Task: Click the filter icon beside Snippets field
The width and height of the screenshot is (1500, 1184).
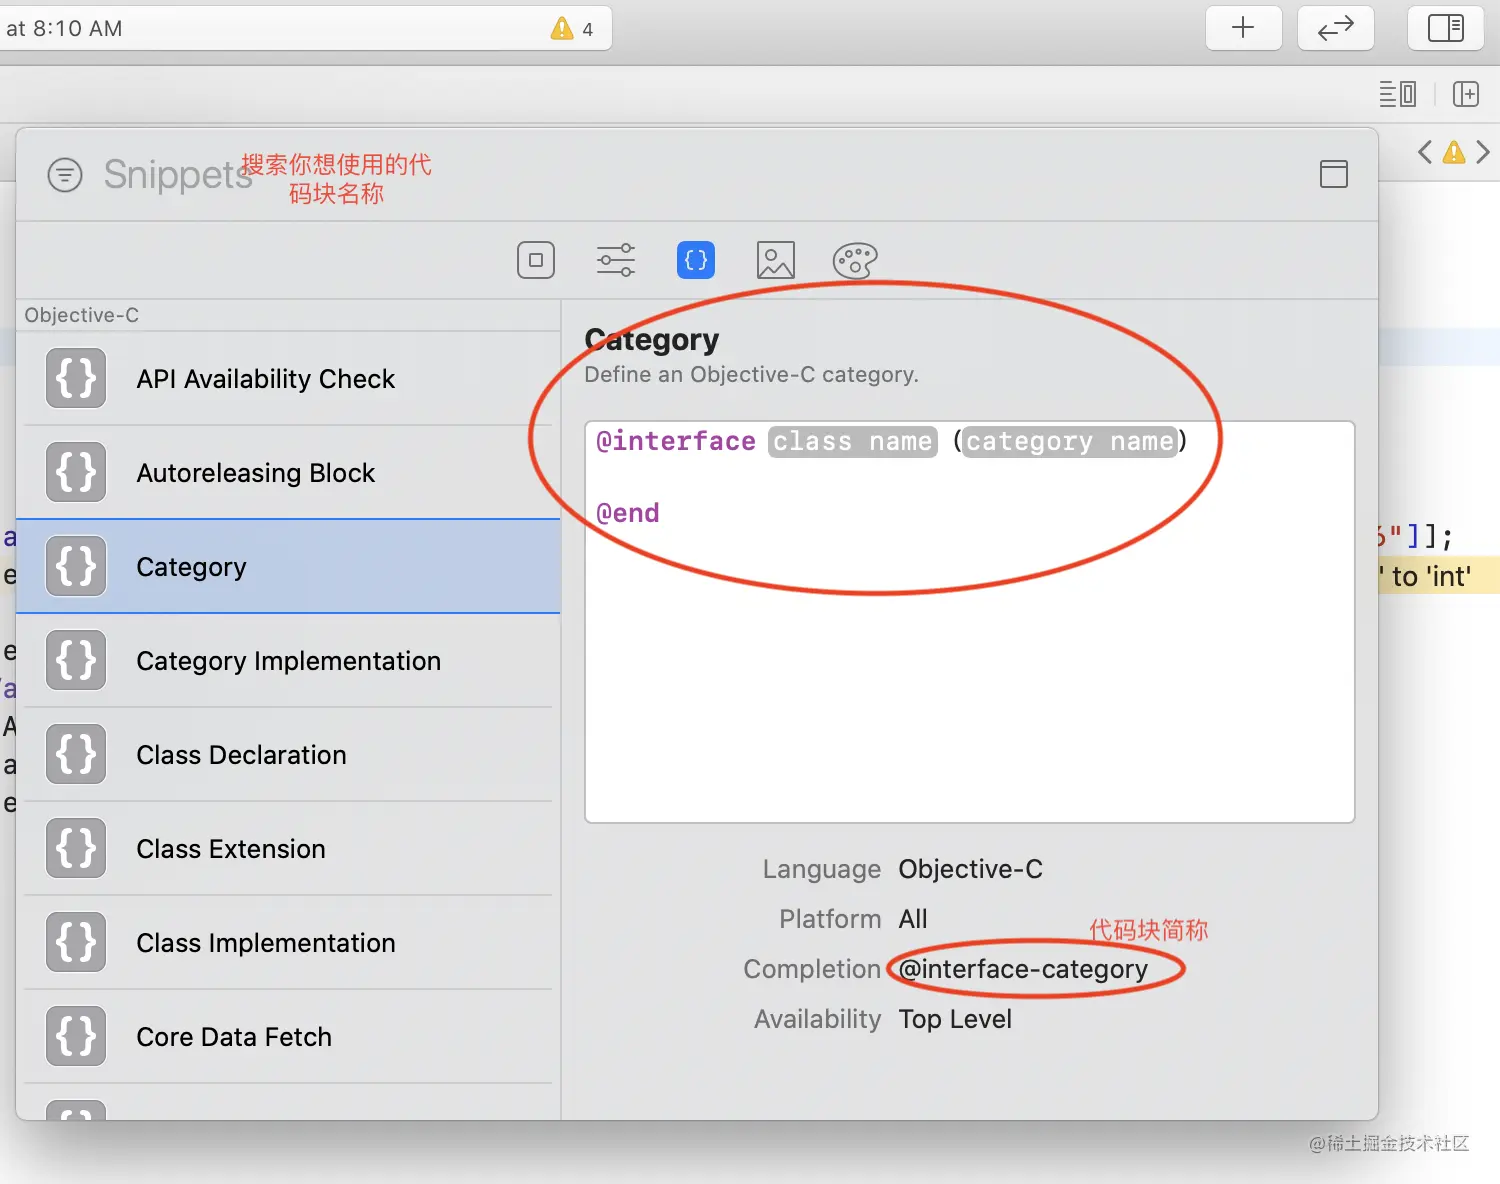Action: tap(65, 175)
